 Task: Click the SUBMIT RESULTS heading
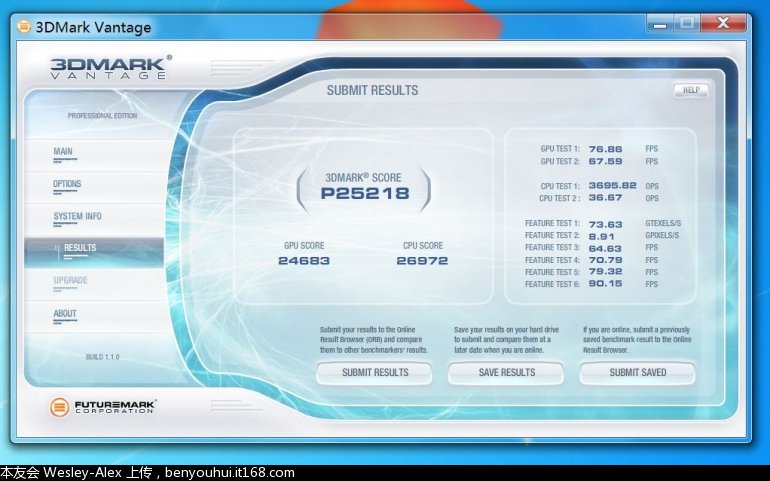point(372,90)
